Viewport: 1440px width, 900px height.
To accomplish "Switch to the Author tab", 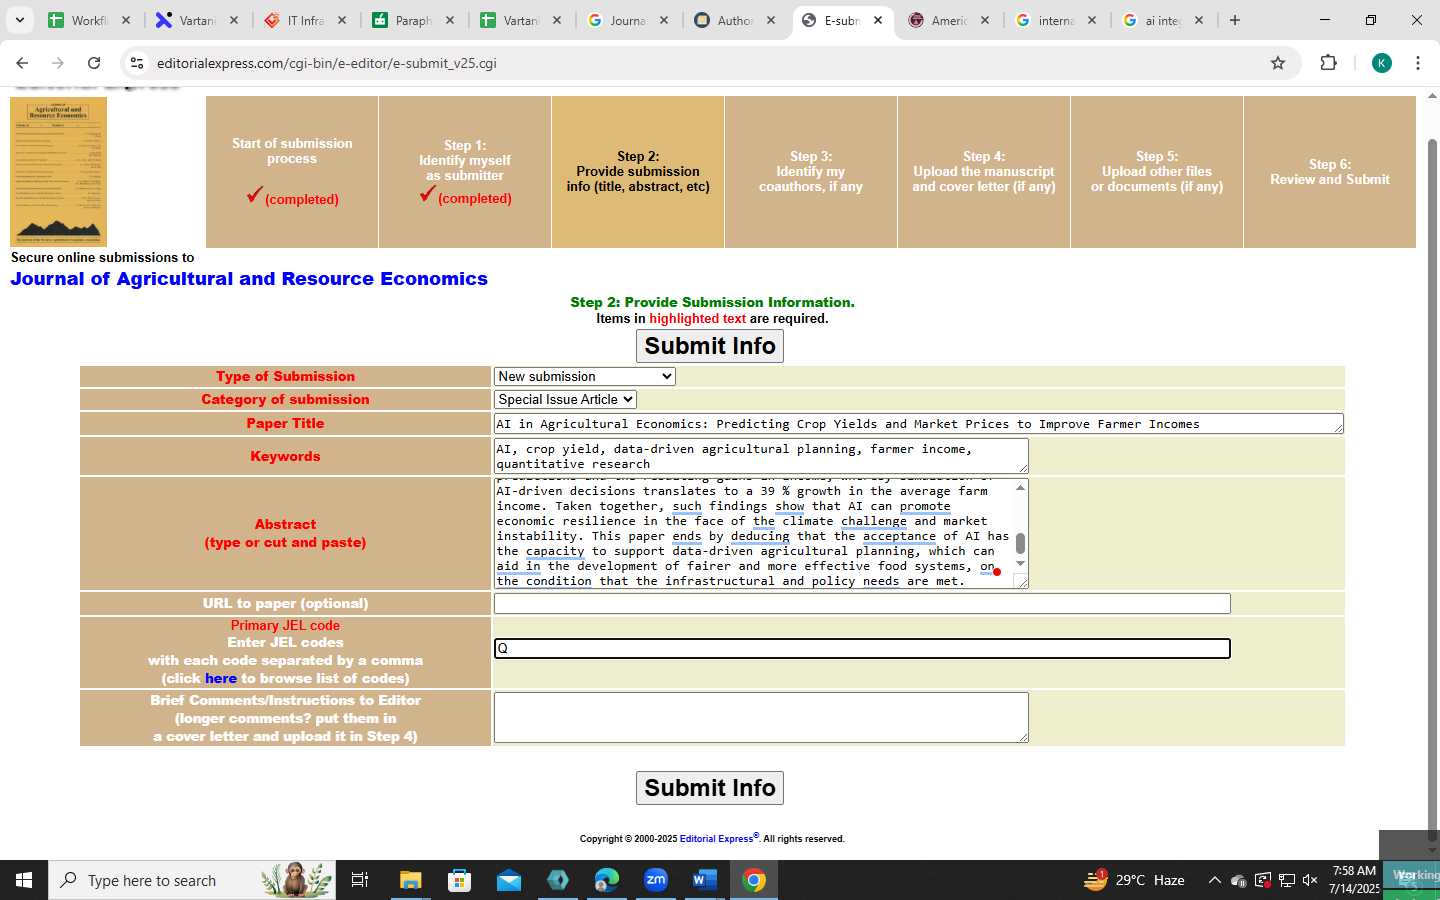I will 736,20.
